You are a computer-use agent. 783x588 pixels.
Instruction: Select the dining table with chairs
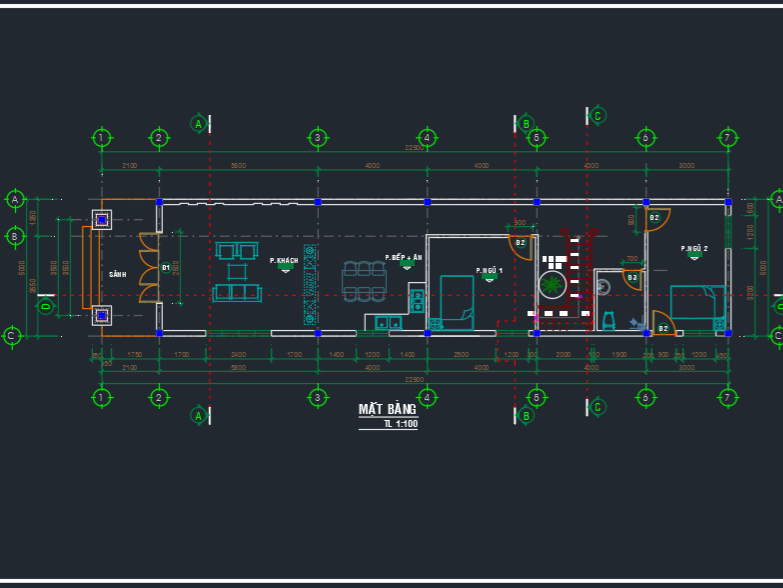(364, 282)
